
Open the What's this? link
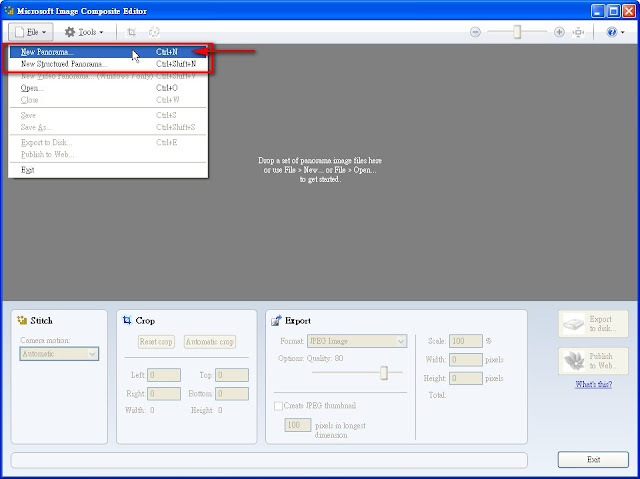[593, 384]
